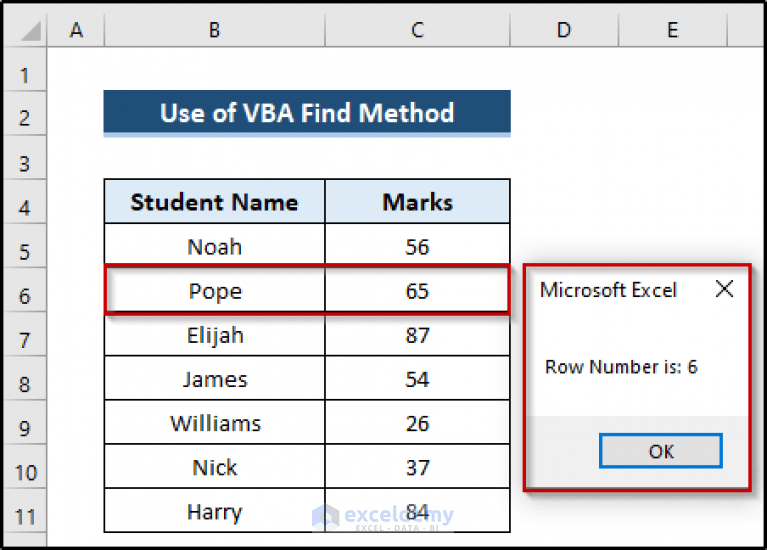Select the cell containing Pope

[x=214, y=290]
